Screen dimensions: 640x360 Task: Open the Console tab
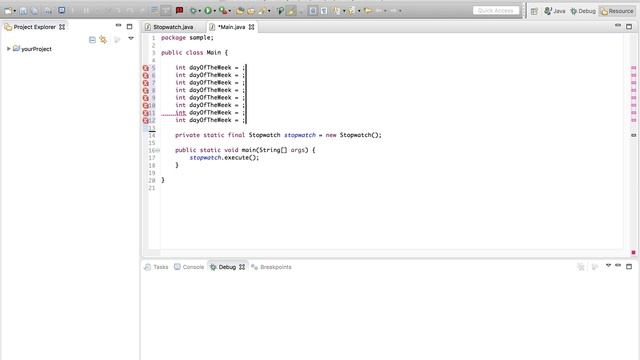pyautogui.click(x=189, y=267)
